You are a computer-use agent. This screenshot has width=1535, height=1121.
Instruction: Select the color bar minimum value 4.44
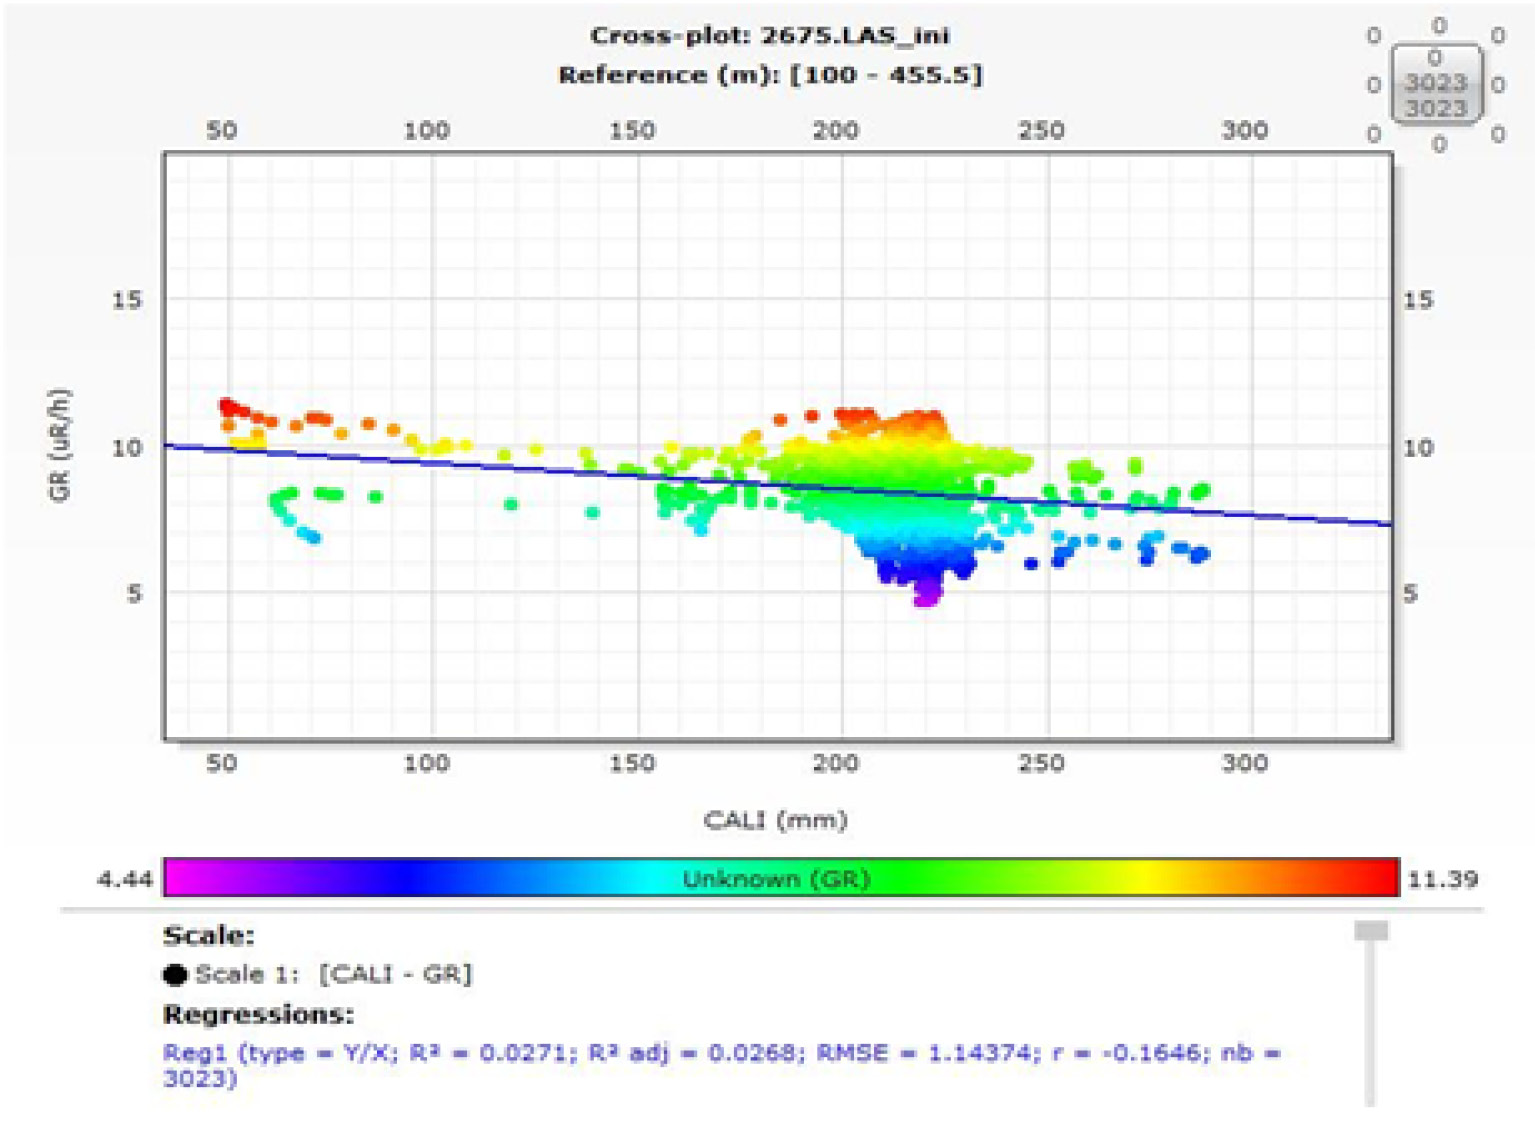124,879
